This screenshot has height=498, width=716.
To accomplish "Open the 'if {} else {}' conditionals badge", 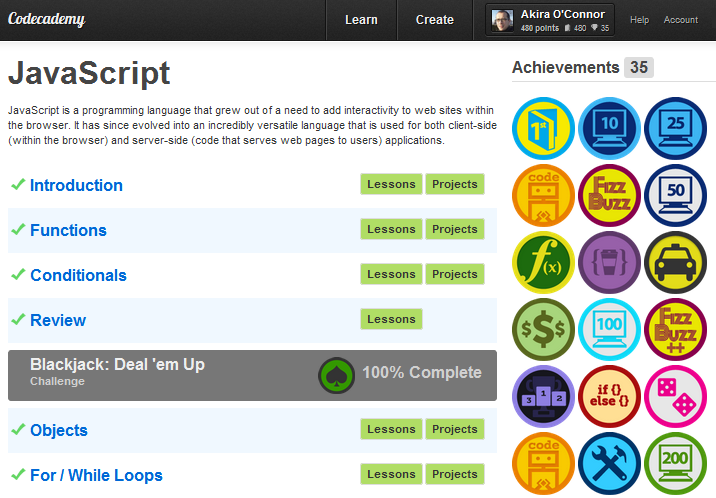I will tap(610, 396).
